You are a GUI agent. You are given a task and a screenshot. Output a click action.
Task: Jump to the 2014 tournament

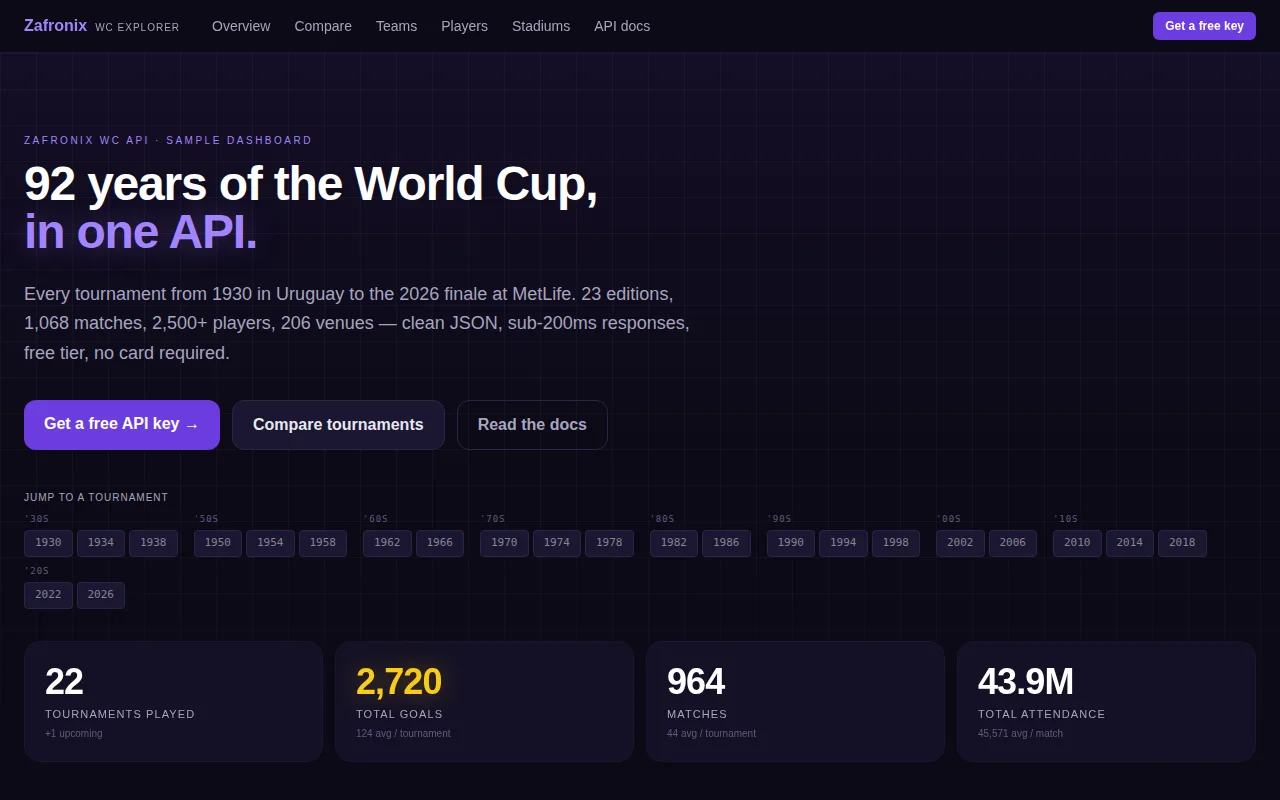click(1130, 543)
